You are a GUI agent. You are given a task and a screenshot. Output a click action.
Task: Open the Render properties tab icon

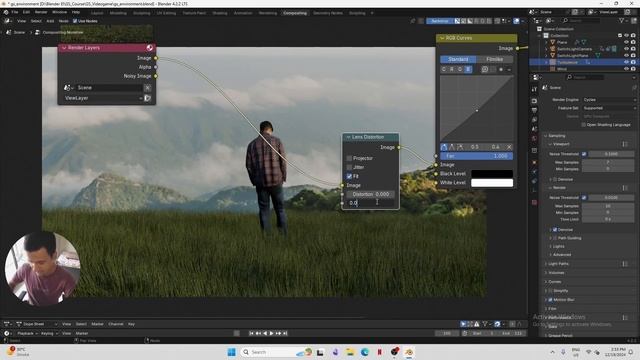click(x=534, y=101)
